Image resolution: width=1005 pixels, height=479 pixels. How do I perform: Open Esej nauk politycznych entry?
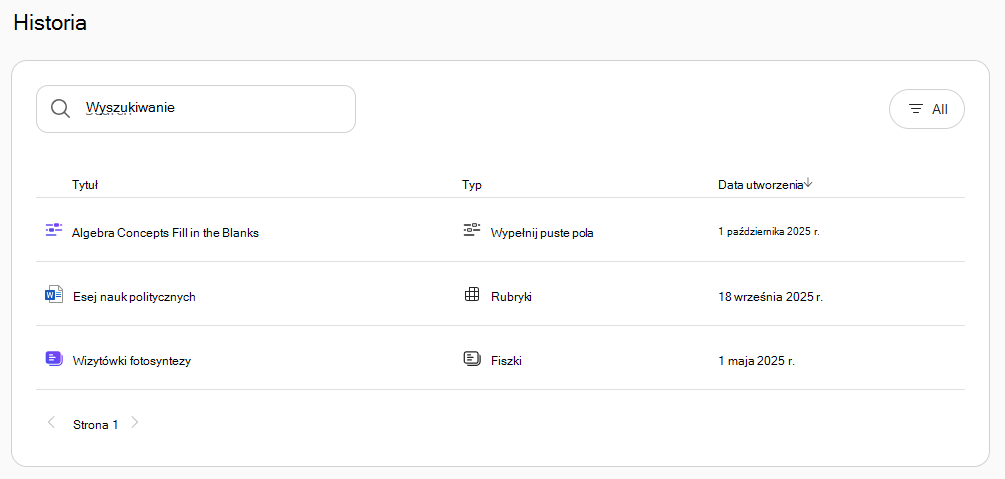(134, 297)
